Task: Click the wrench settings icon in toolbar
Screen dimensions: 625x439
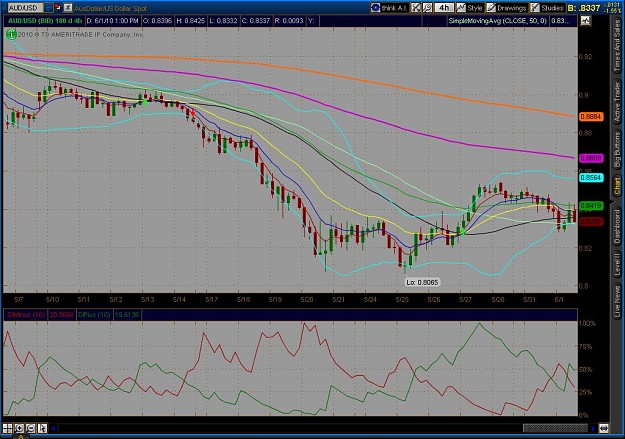Action: (427, 8)
